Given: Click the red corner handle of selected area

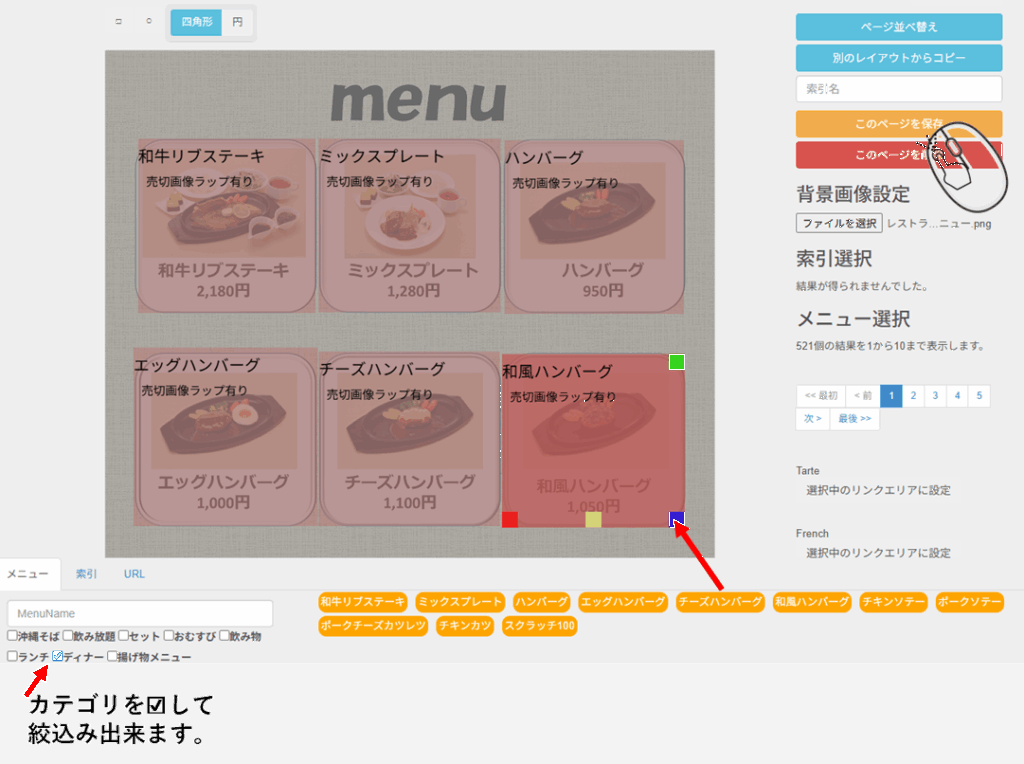Looking at the screenshot, I should click(x=510, y=519).
